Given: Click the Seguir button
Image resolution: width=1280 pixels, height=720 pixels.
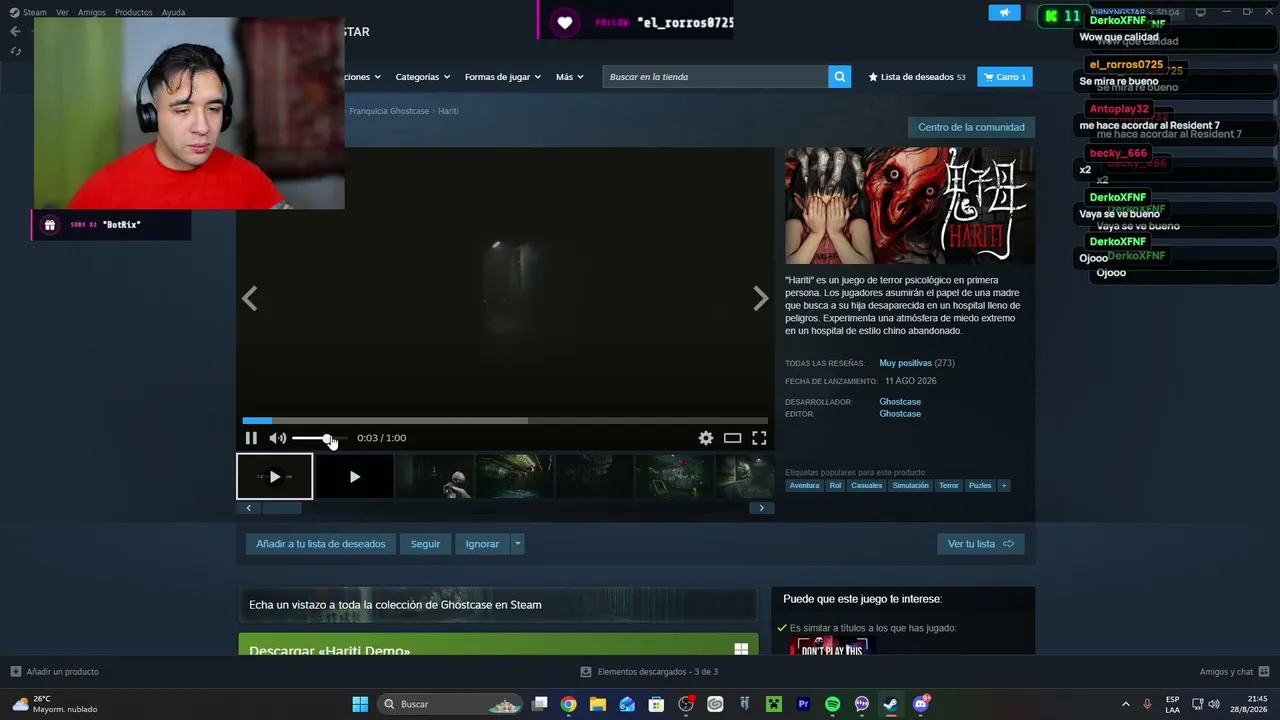Looking at the screenshot, I should pos(425,544).
